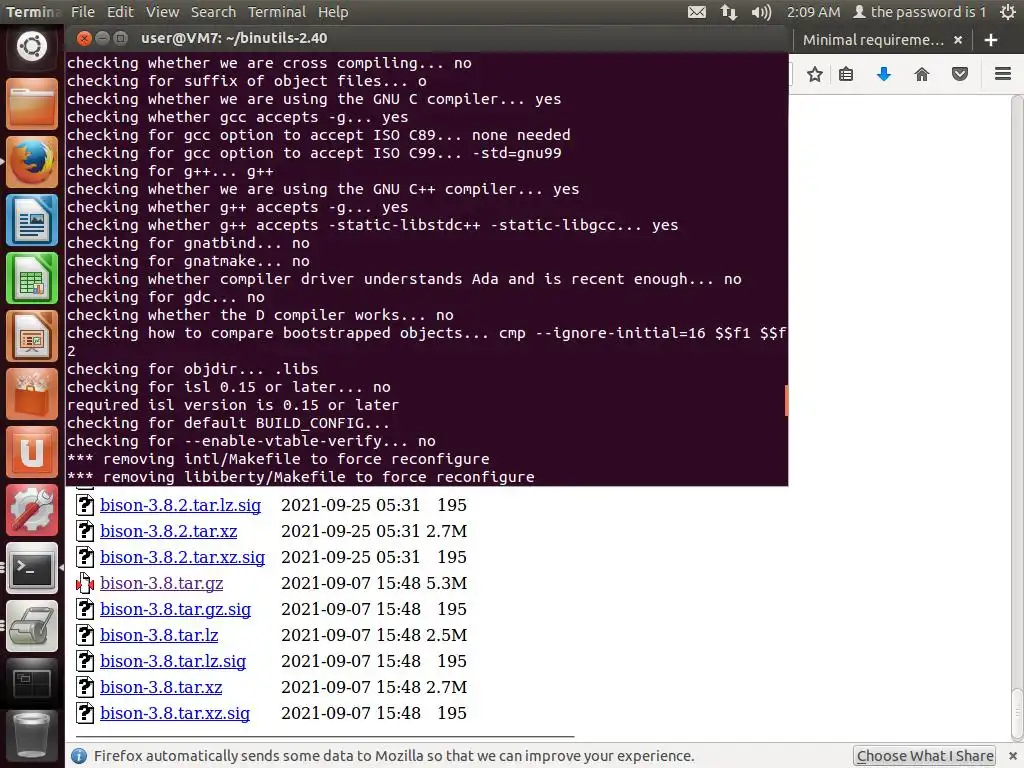Click file icon beside bison-3.8.tar.gz
This screenshot has height=768, width=1024.
coord(85,583)
